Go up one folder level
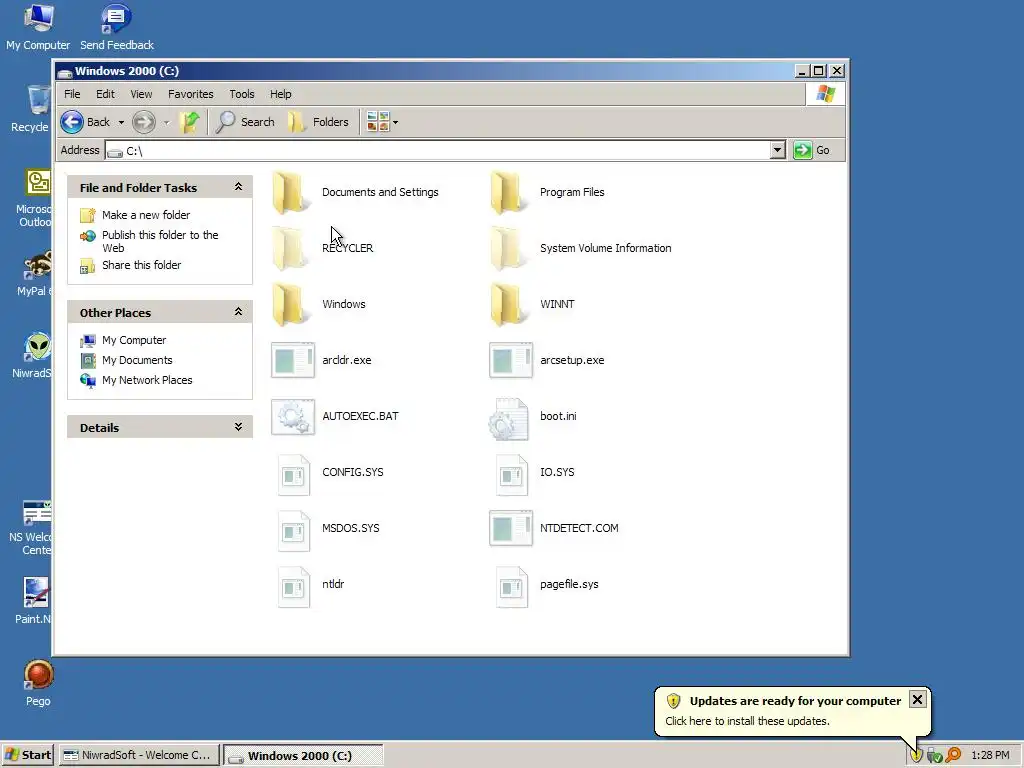 (x=190, y=122)
